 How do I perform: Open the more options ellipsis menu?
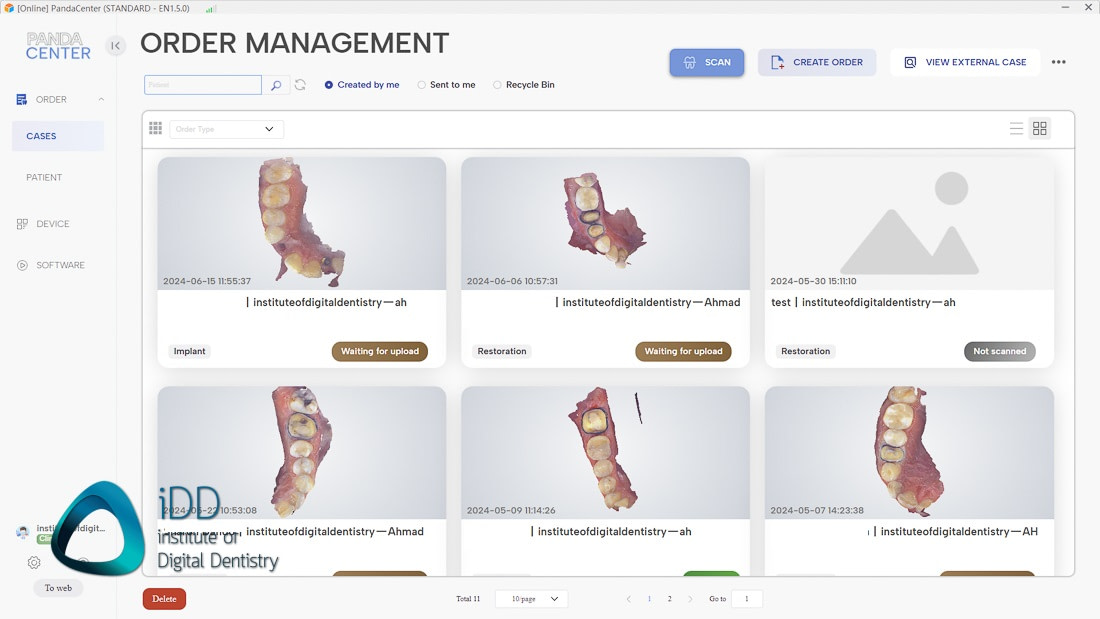coord(1058,61)
